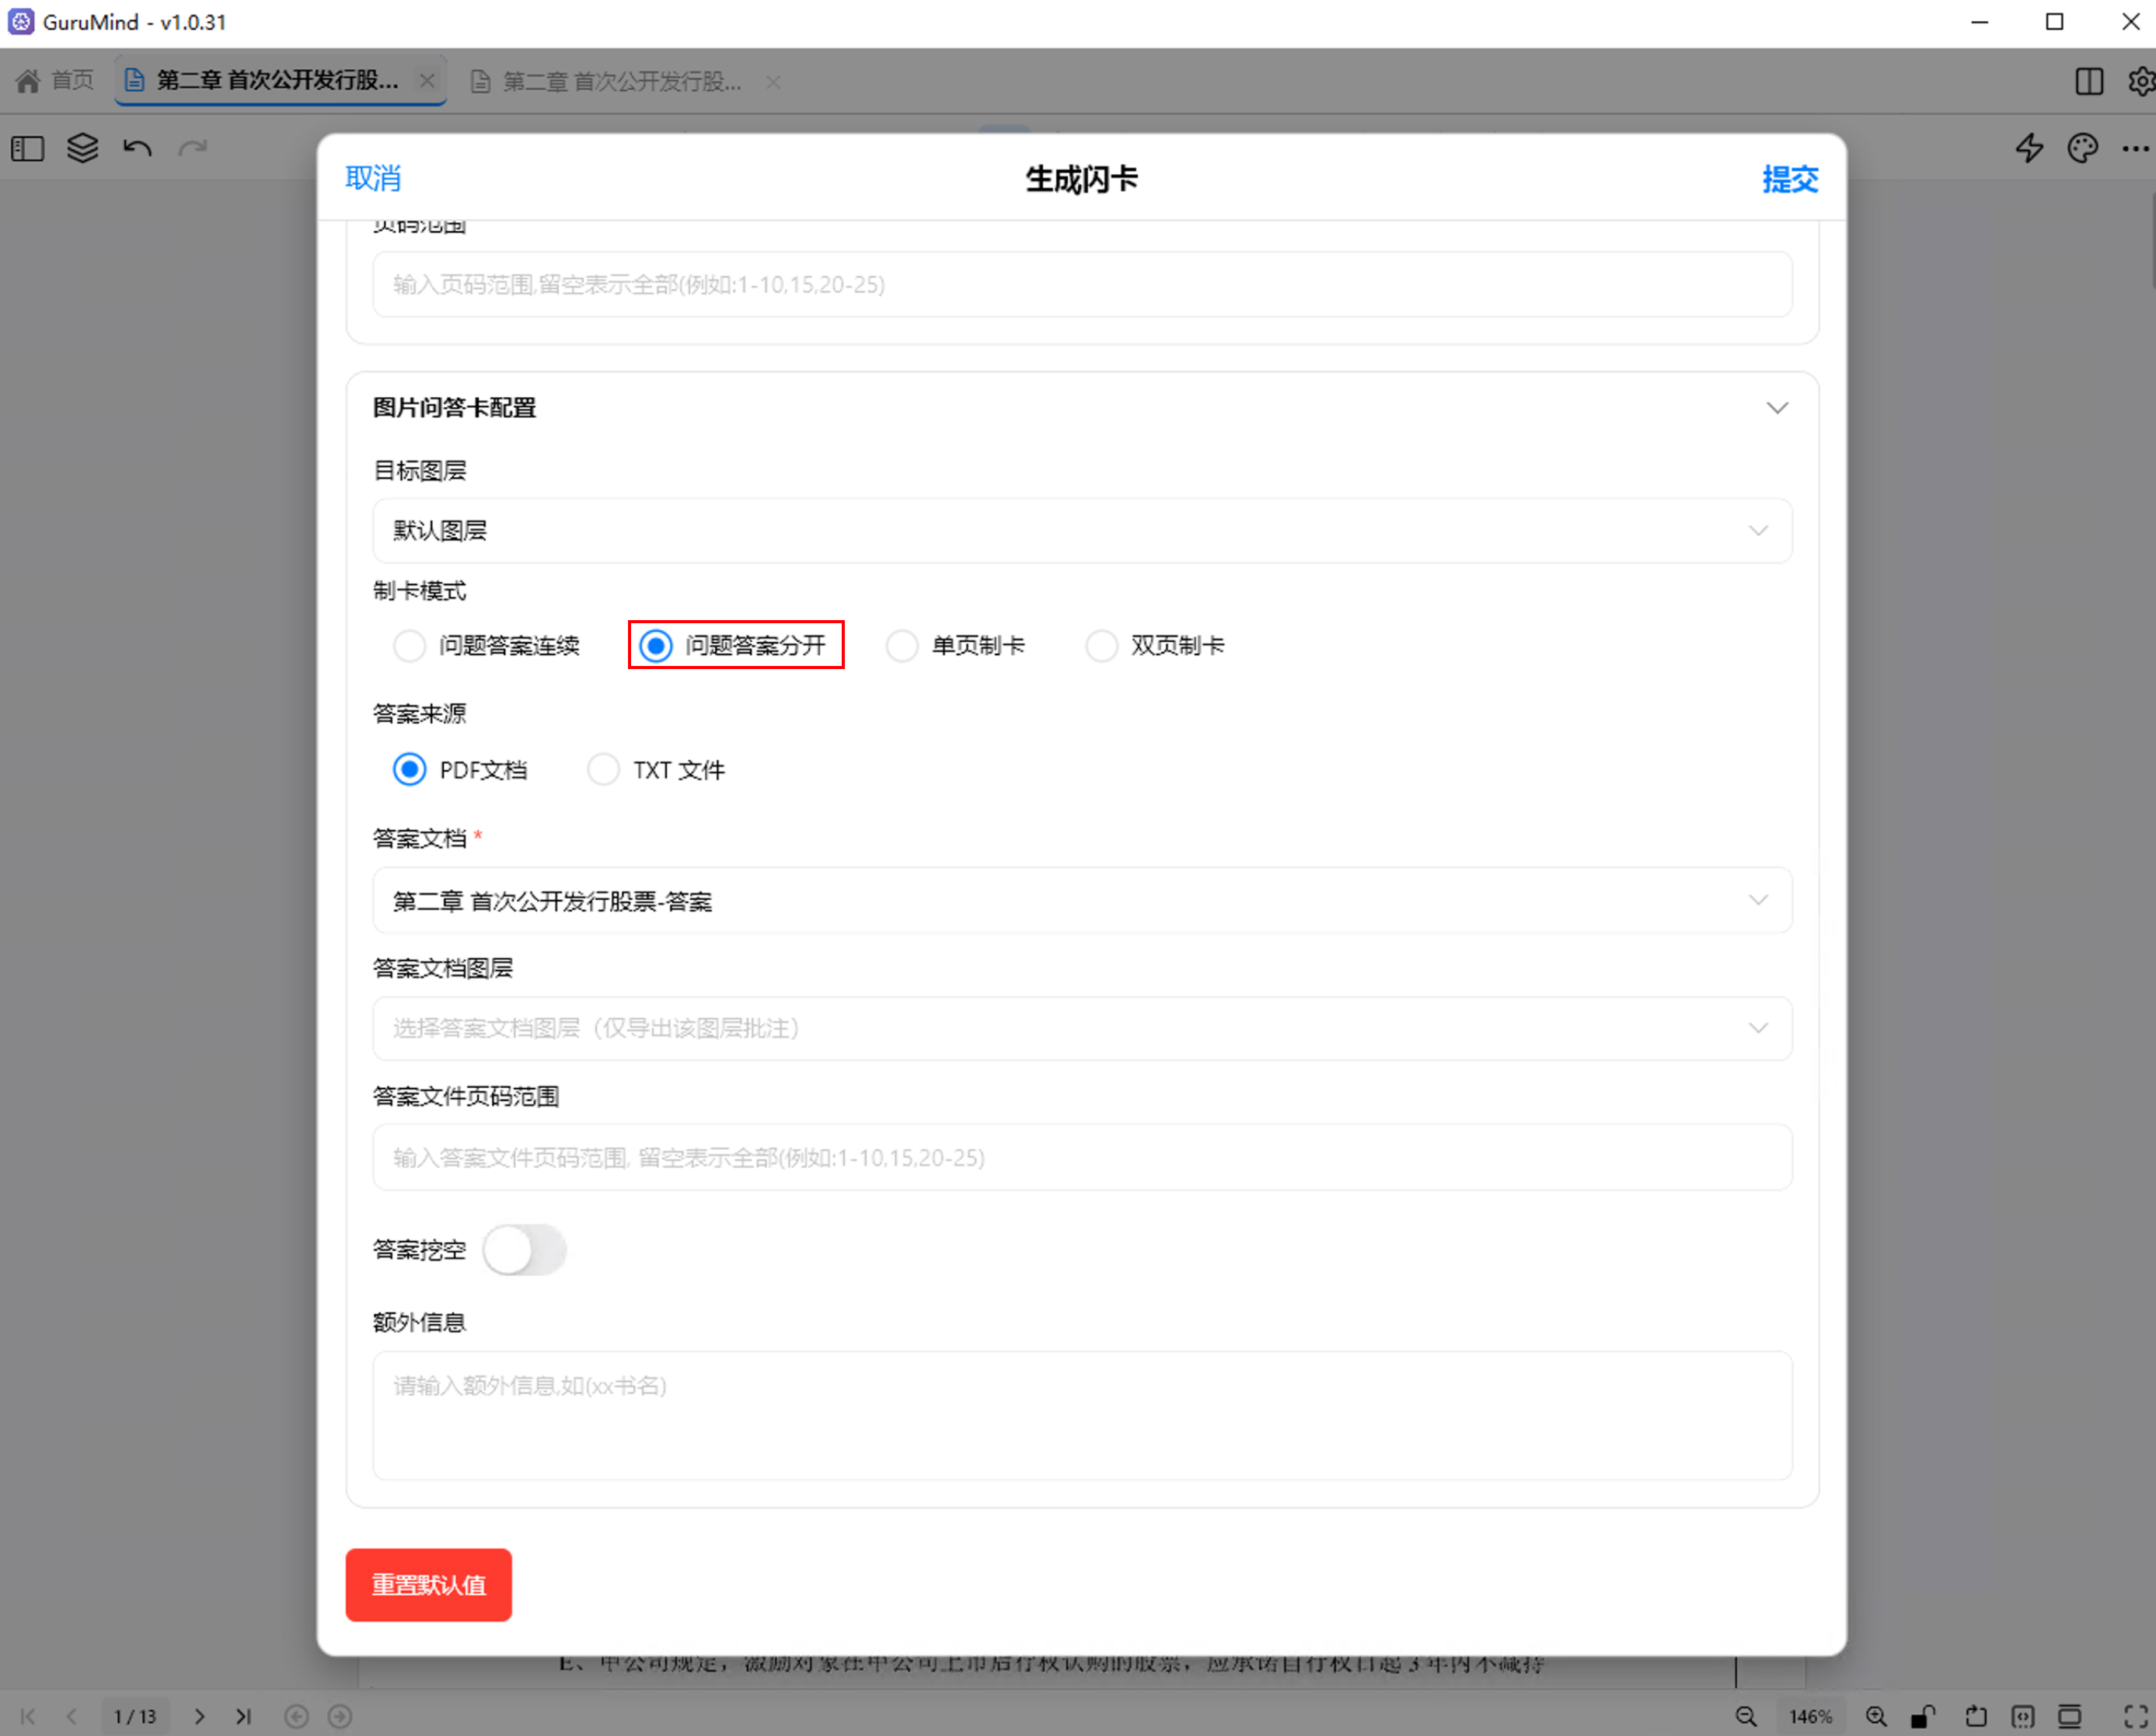Click the 1 / 13 page indicator
Viewport: 2156px width, 1736px height.
(x=135, y=1716)
